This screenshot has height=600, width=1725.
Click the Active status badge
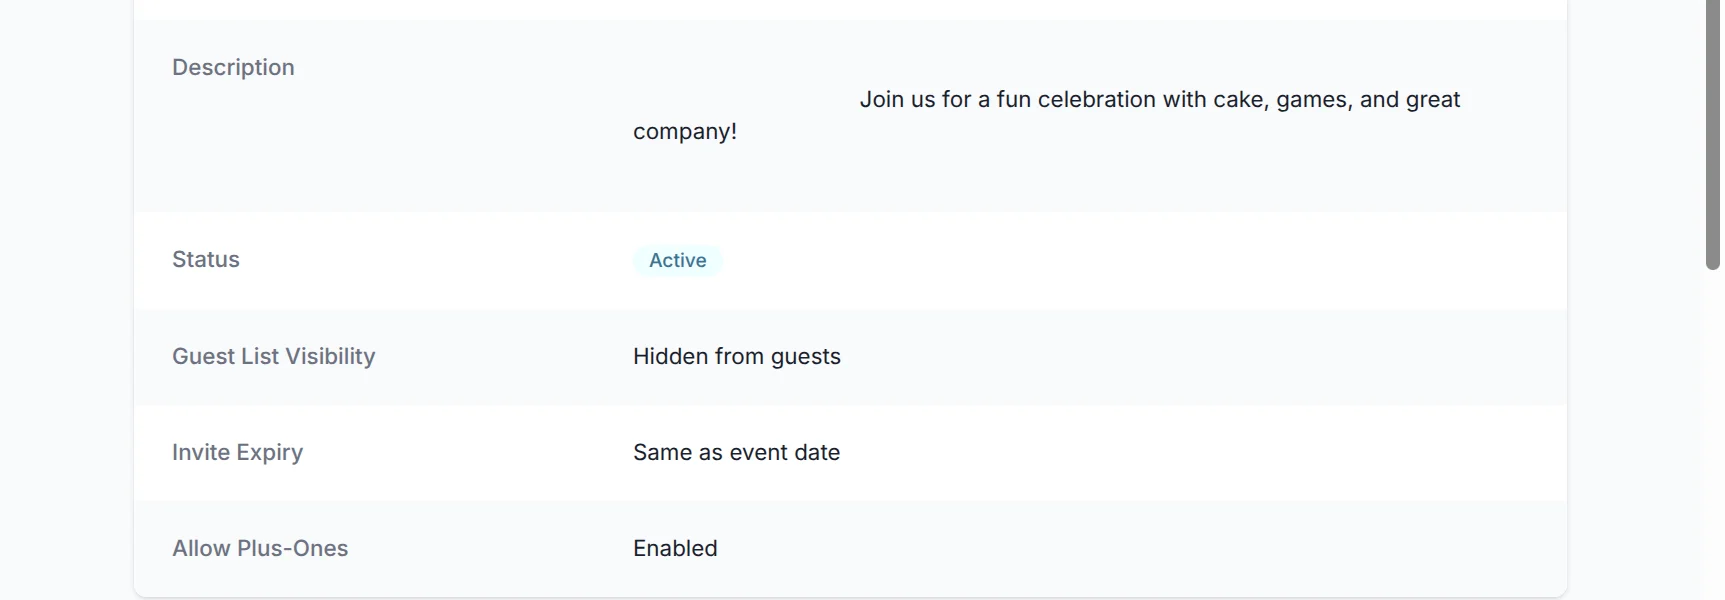point(677,260)
